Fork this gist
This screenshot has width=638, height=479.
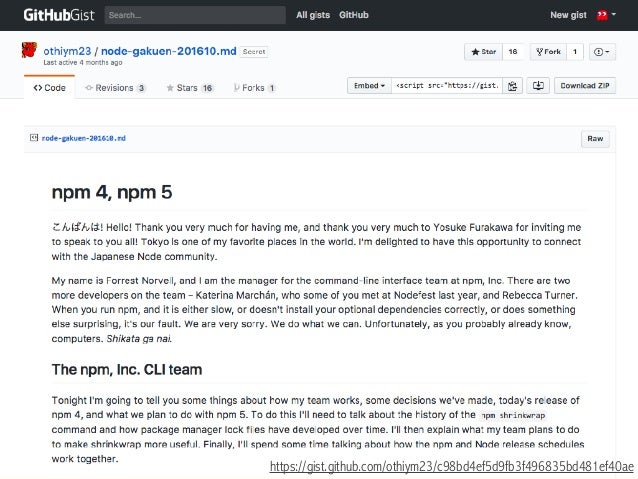point(548,52)
